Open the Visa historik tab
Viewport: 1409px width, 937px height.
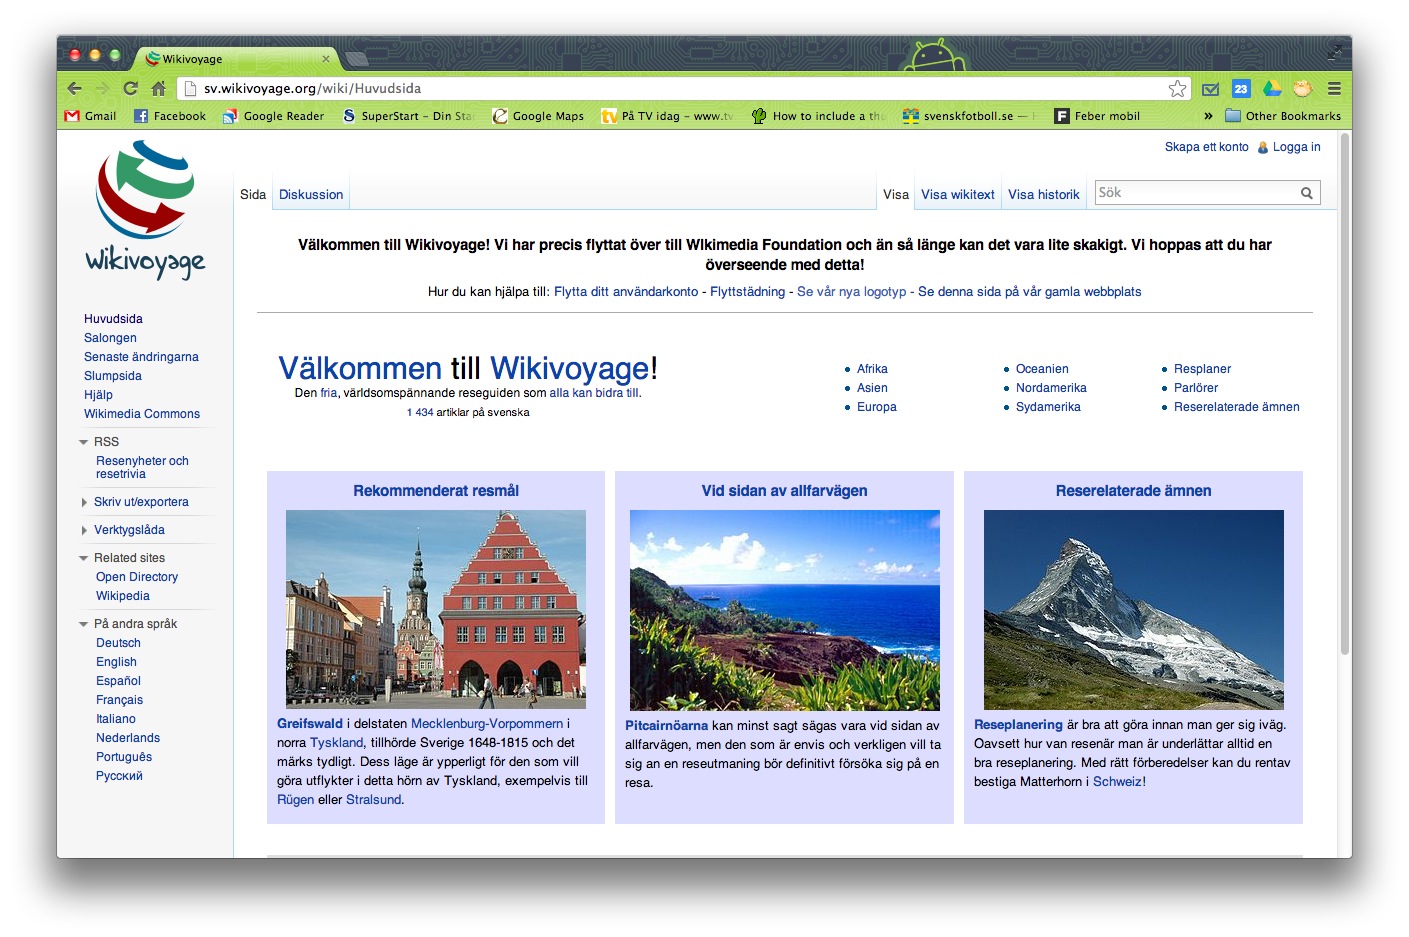click(1043, 193)
